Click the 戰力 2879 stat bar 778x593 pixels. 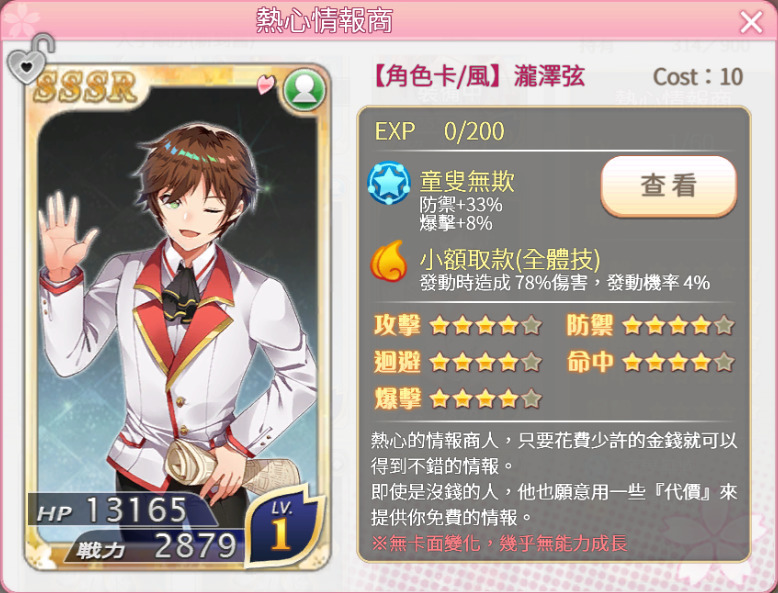click(156, 546)
